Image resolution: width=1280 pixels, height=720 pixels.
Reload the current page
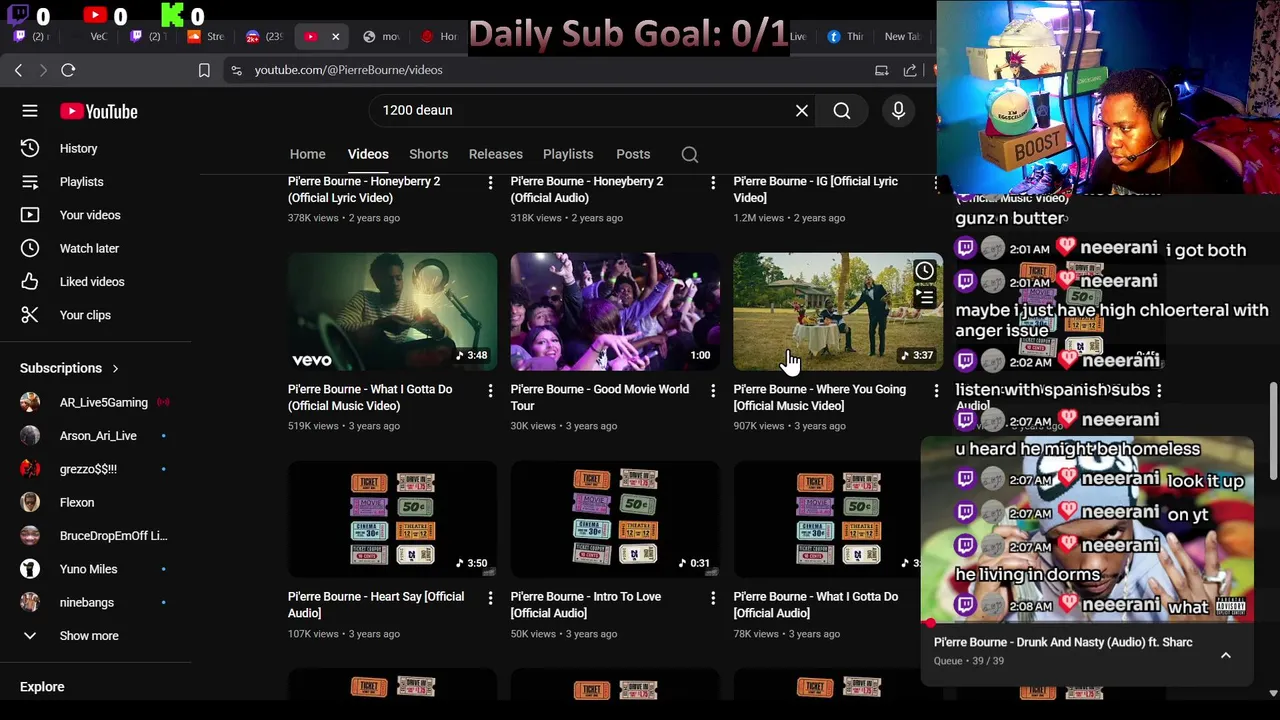(68, 70)
